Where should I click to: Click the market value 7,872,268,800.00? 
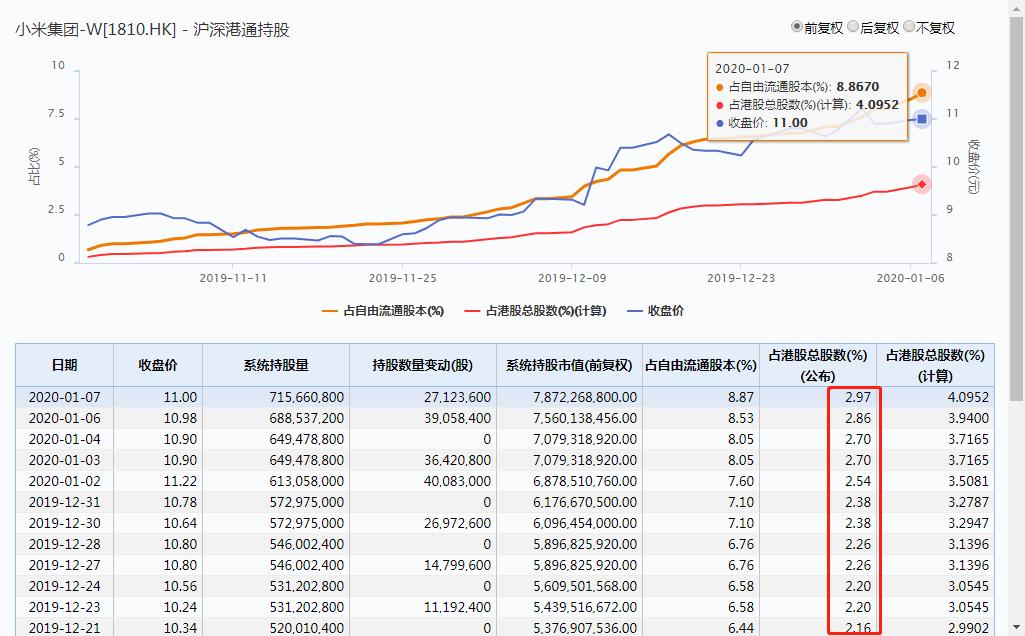click(585, 397)
